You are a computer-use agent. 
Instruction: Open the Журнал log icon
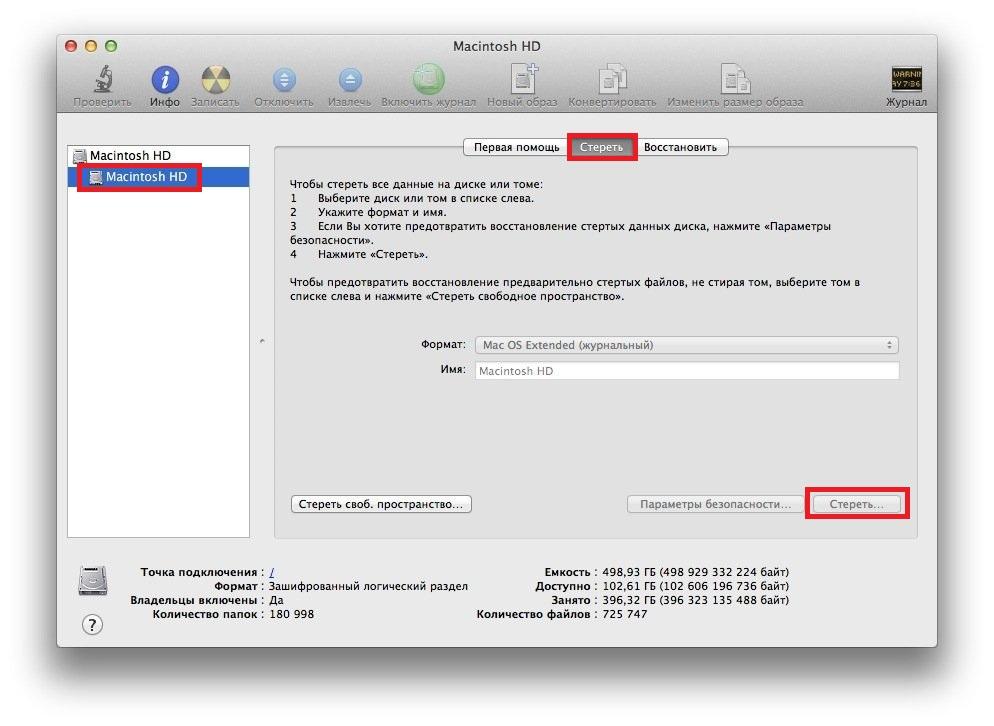pos(906,80)
